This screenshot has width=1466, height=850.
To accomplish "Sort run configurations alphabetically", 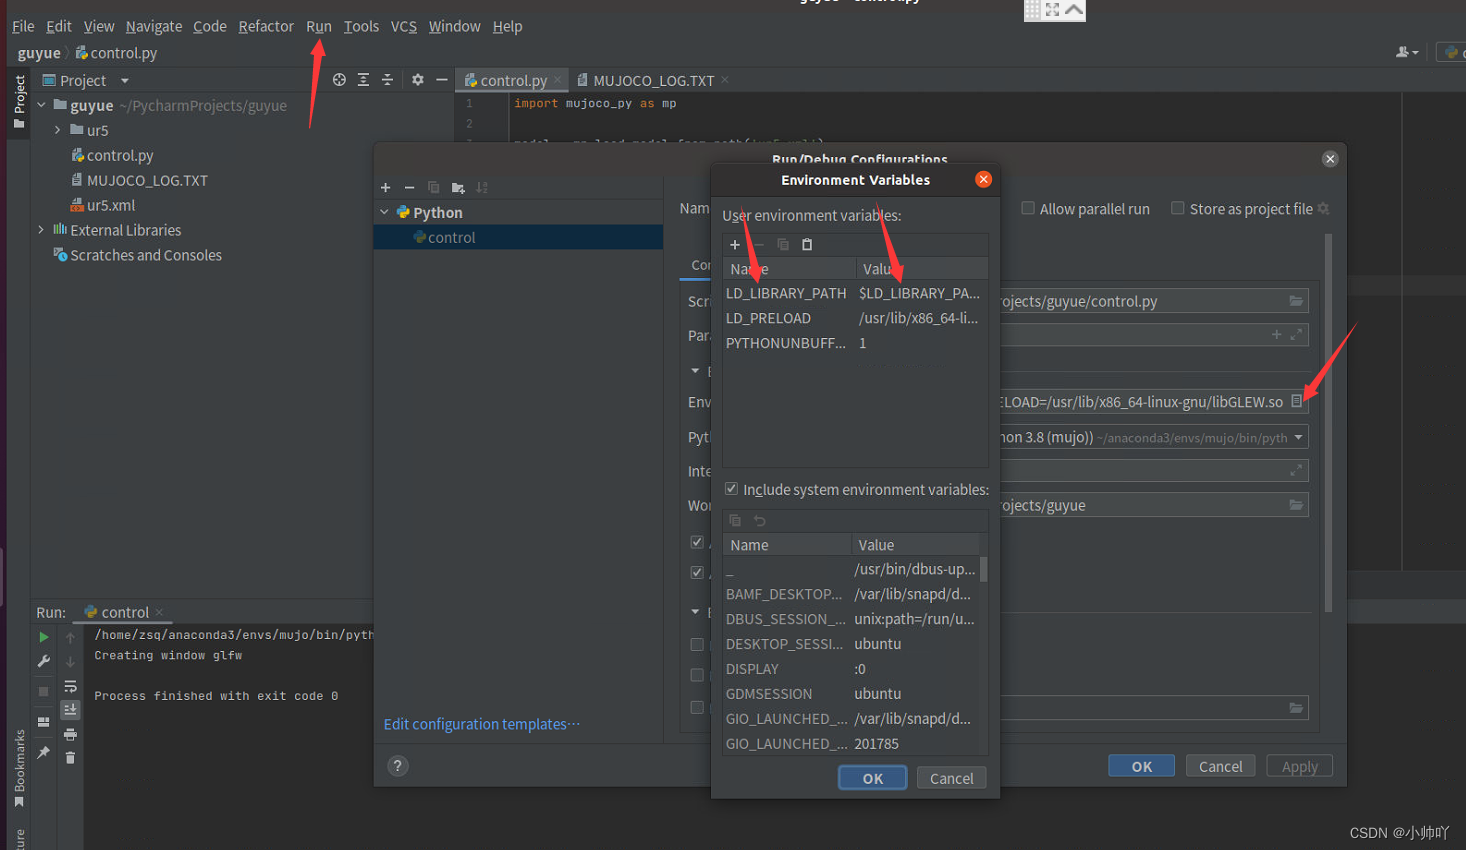I will [482, 188].
